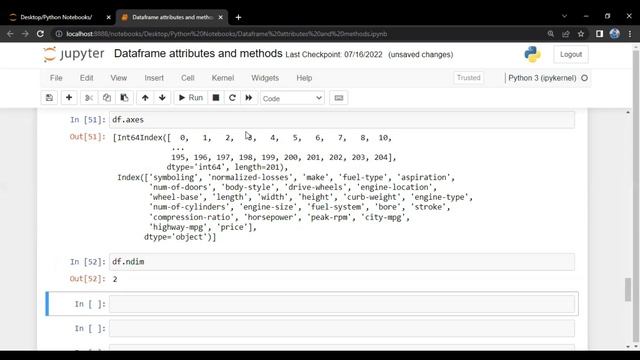Rename the notebook title Dataframe attributes and methods
This screenshot has height=360, width=640.
pyautogui.click(x=198, y=53)
